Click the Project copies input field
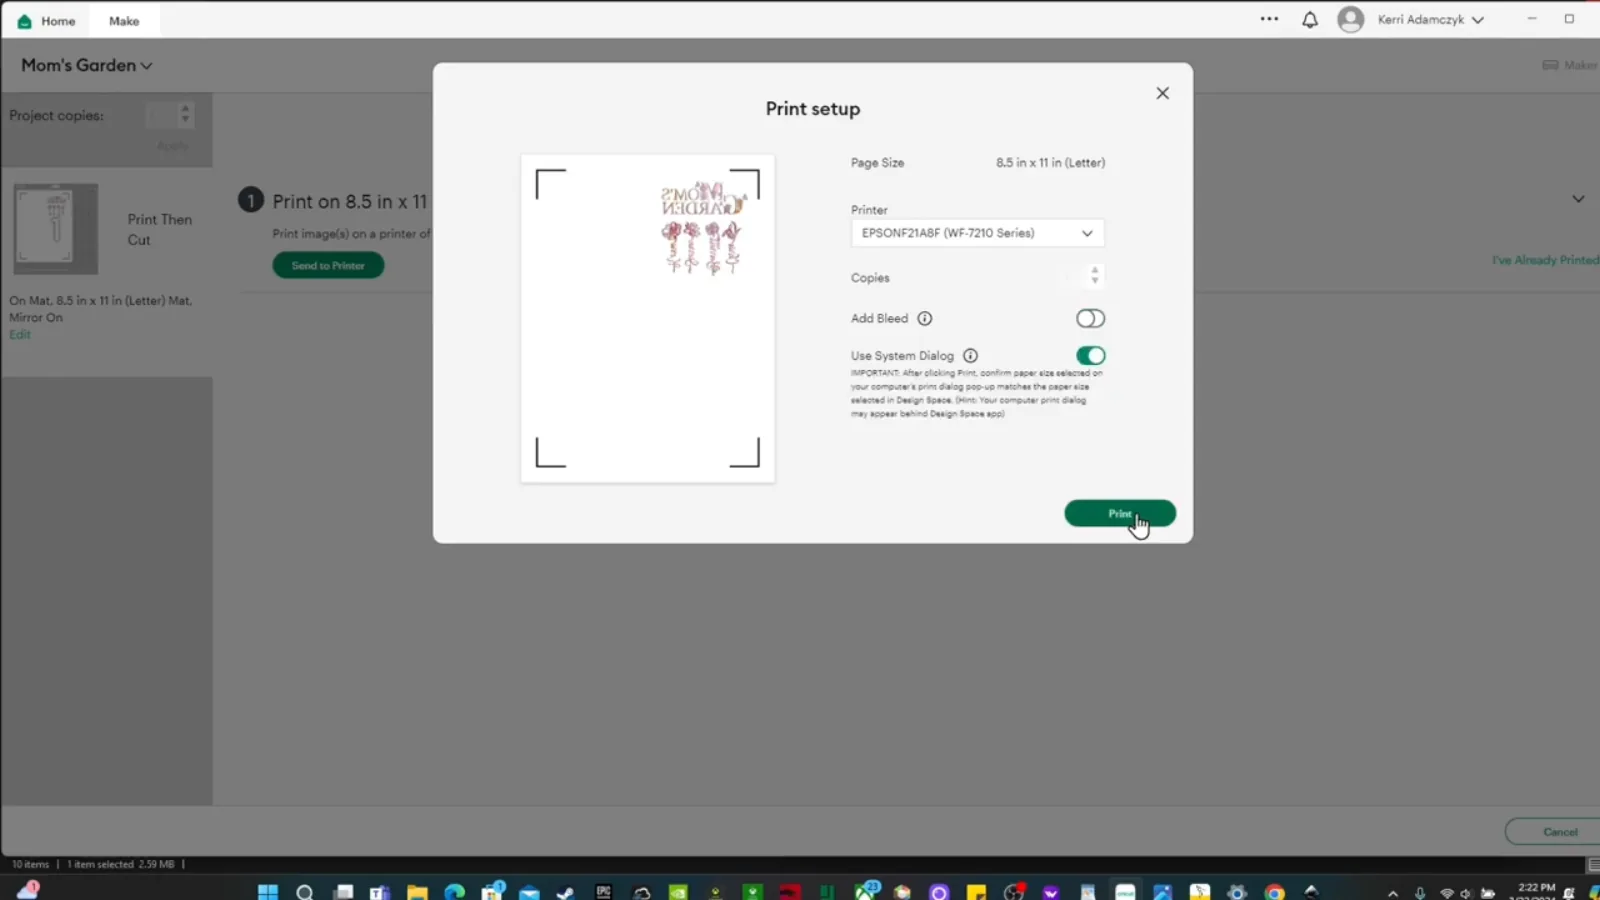 coord(161,115)
